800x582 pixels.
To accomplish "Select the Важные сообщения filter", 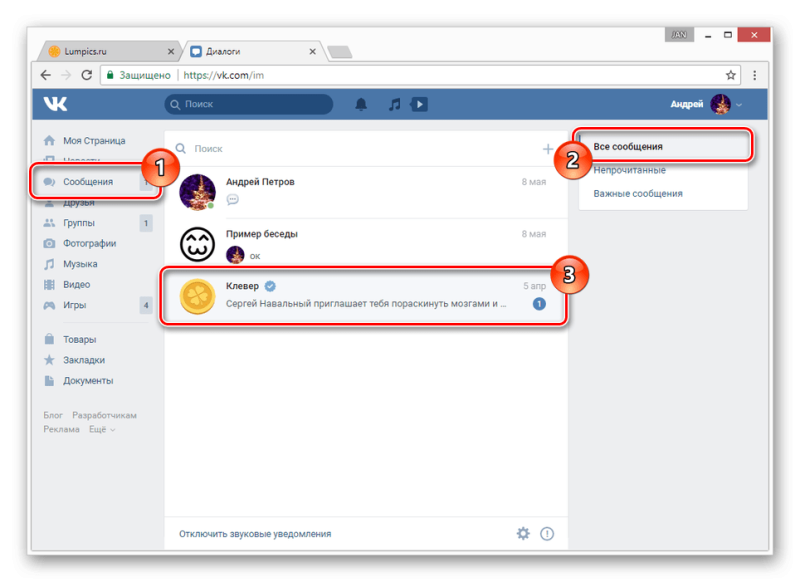I will point(663,194).
